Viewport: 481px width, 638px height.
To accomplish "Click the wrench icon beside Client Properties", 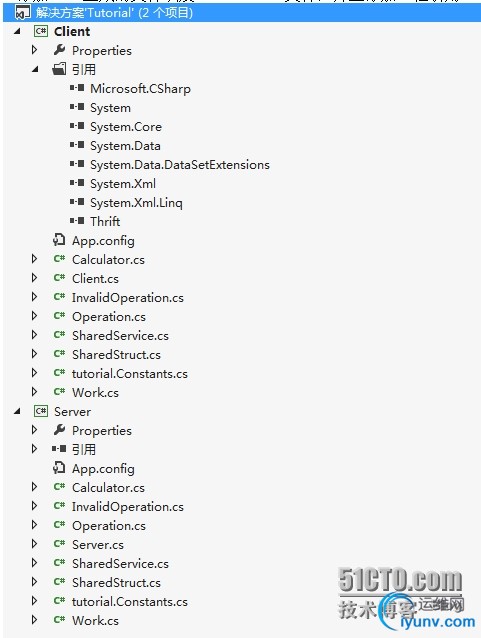I will coord(59,50).
